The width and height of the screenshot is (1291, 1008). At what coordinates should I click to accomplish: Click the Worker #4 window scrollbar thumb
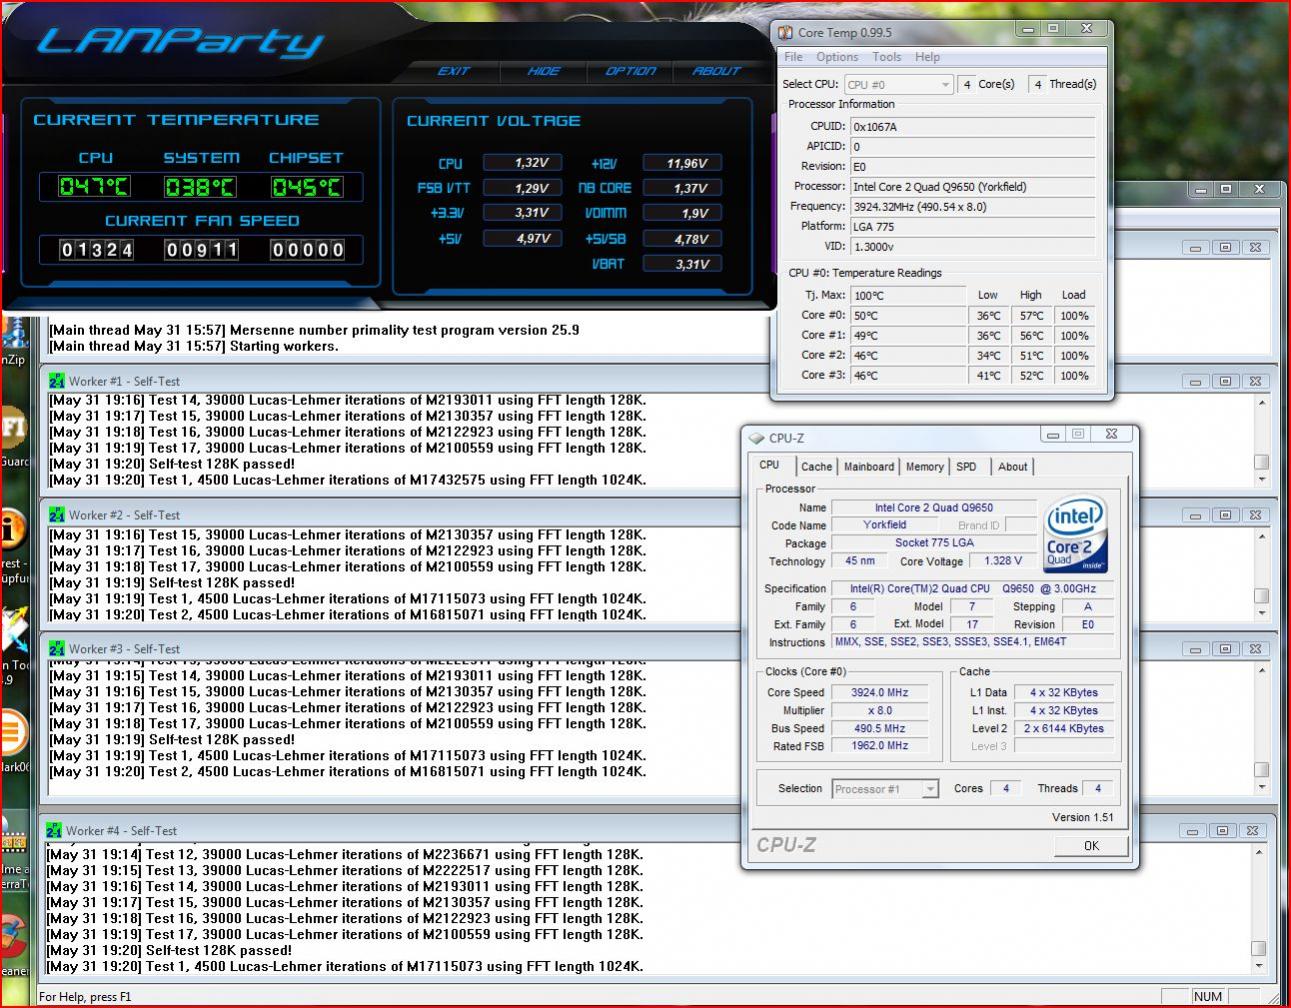[x=1258, y=948]
